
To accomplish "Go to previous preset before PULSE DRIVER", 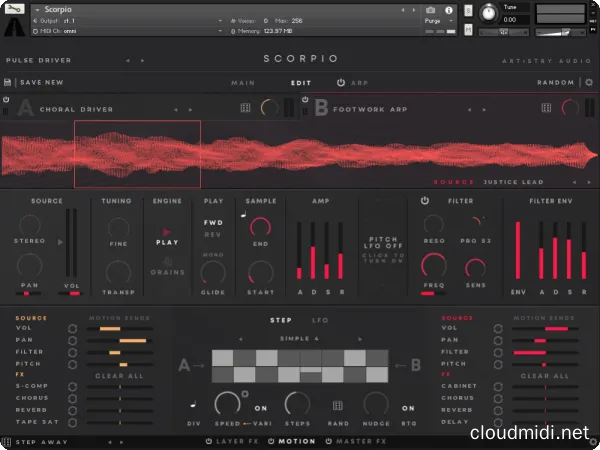I will pos(128,60).
